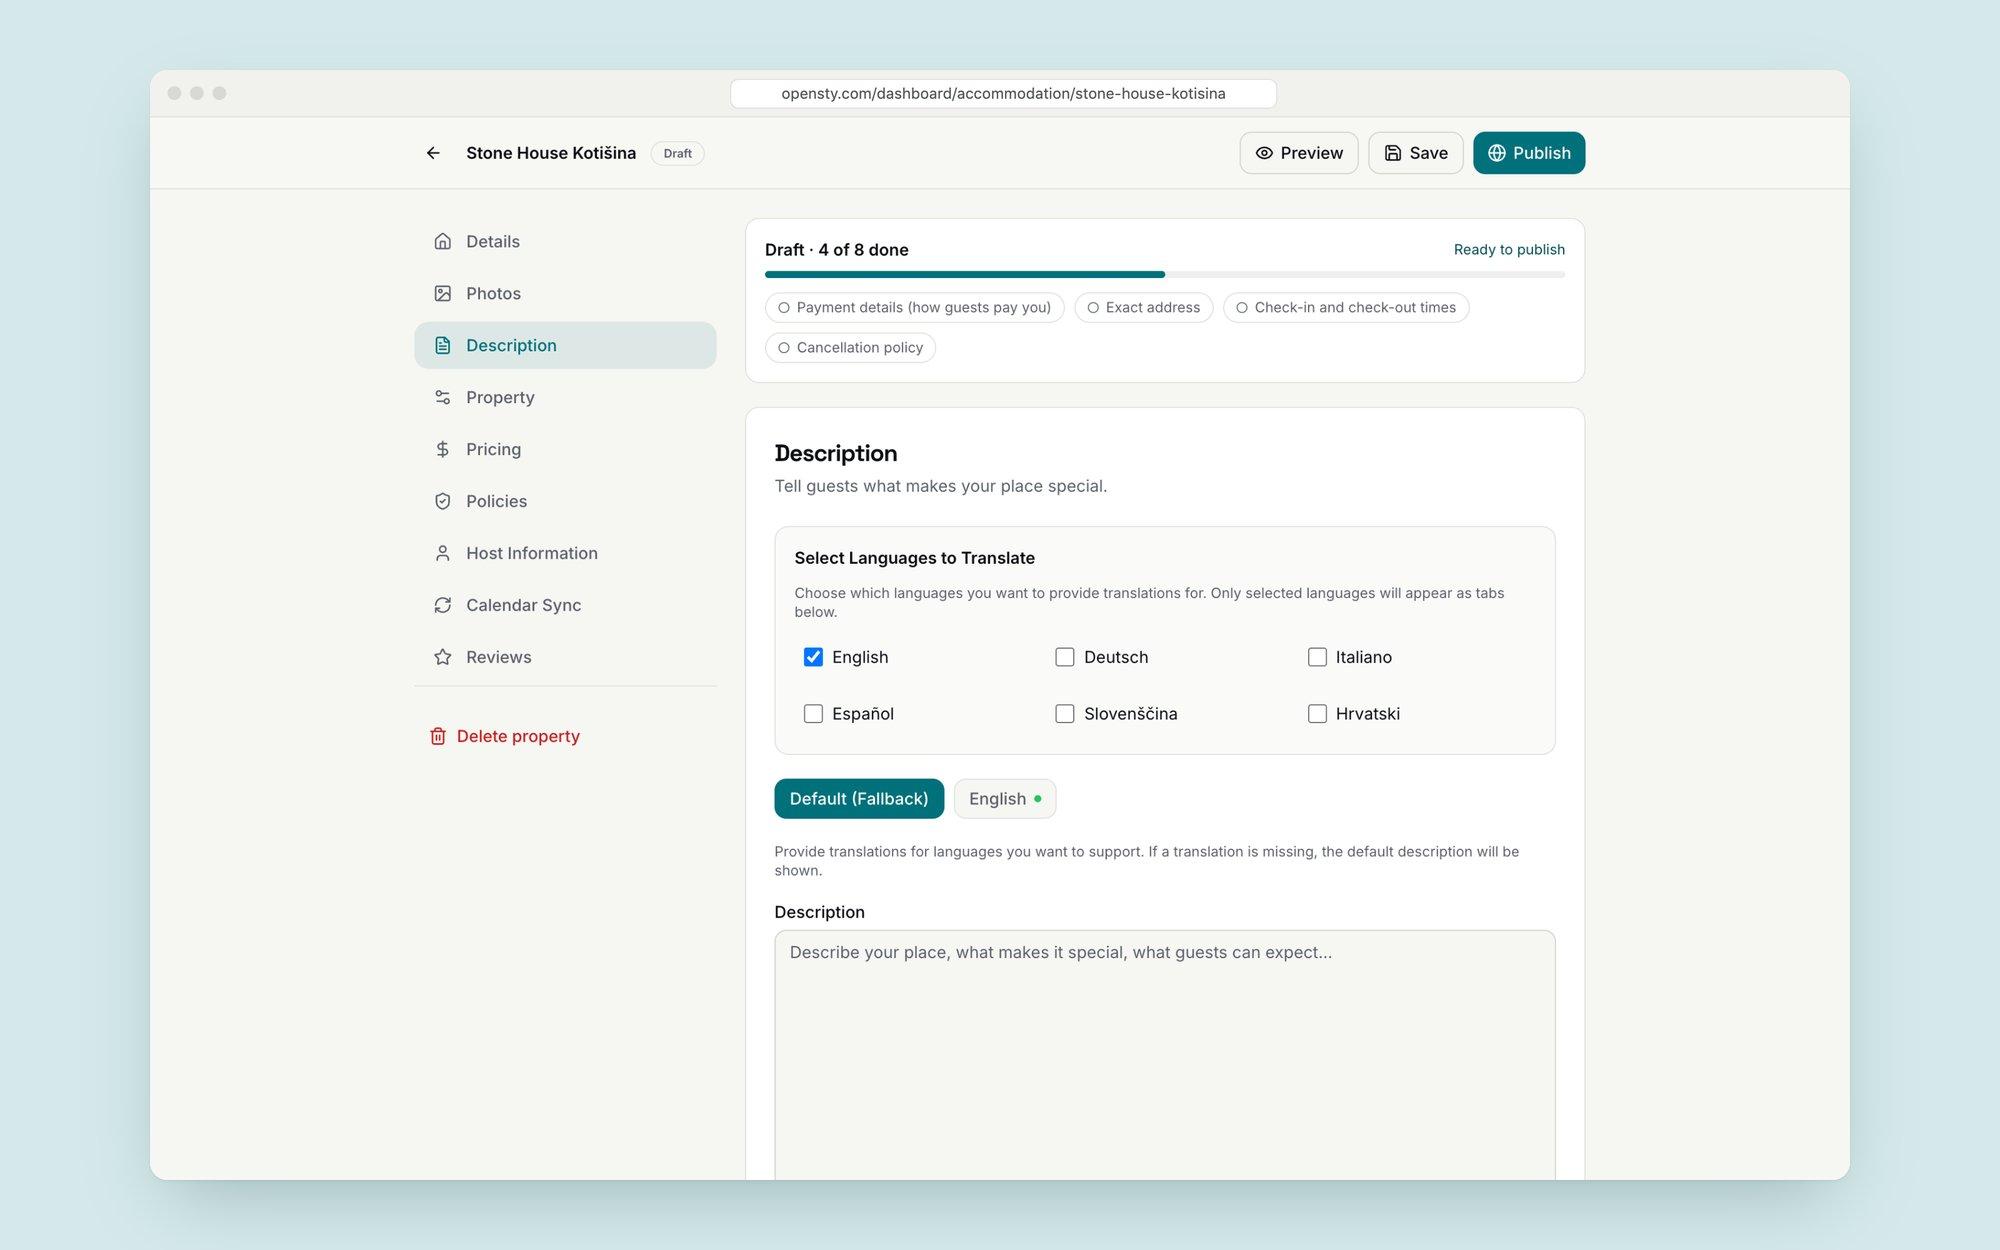Uncheck the English language checkbox

click(813, 657)
